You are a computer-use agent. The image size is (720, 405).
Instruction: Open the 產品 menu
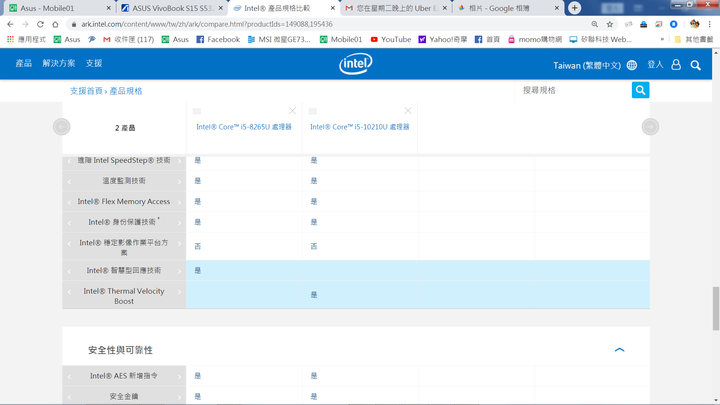click(23, 63)
